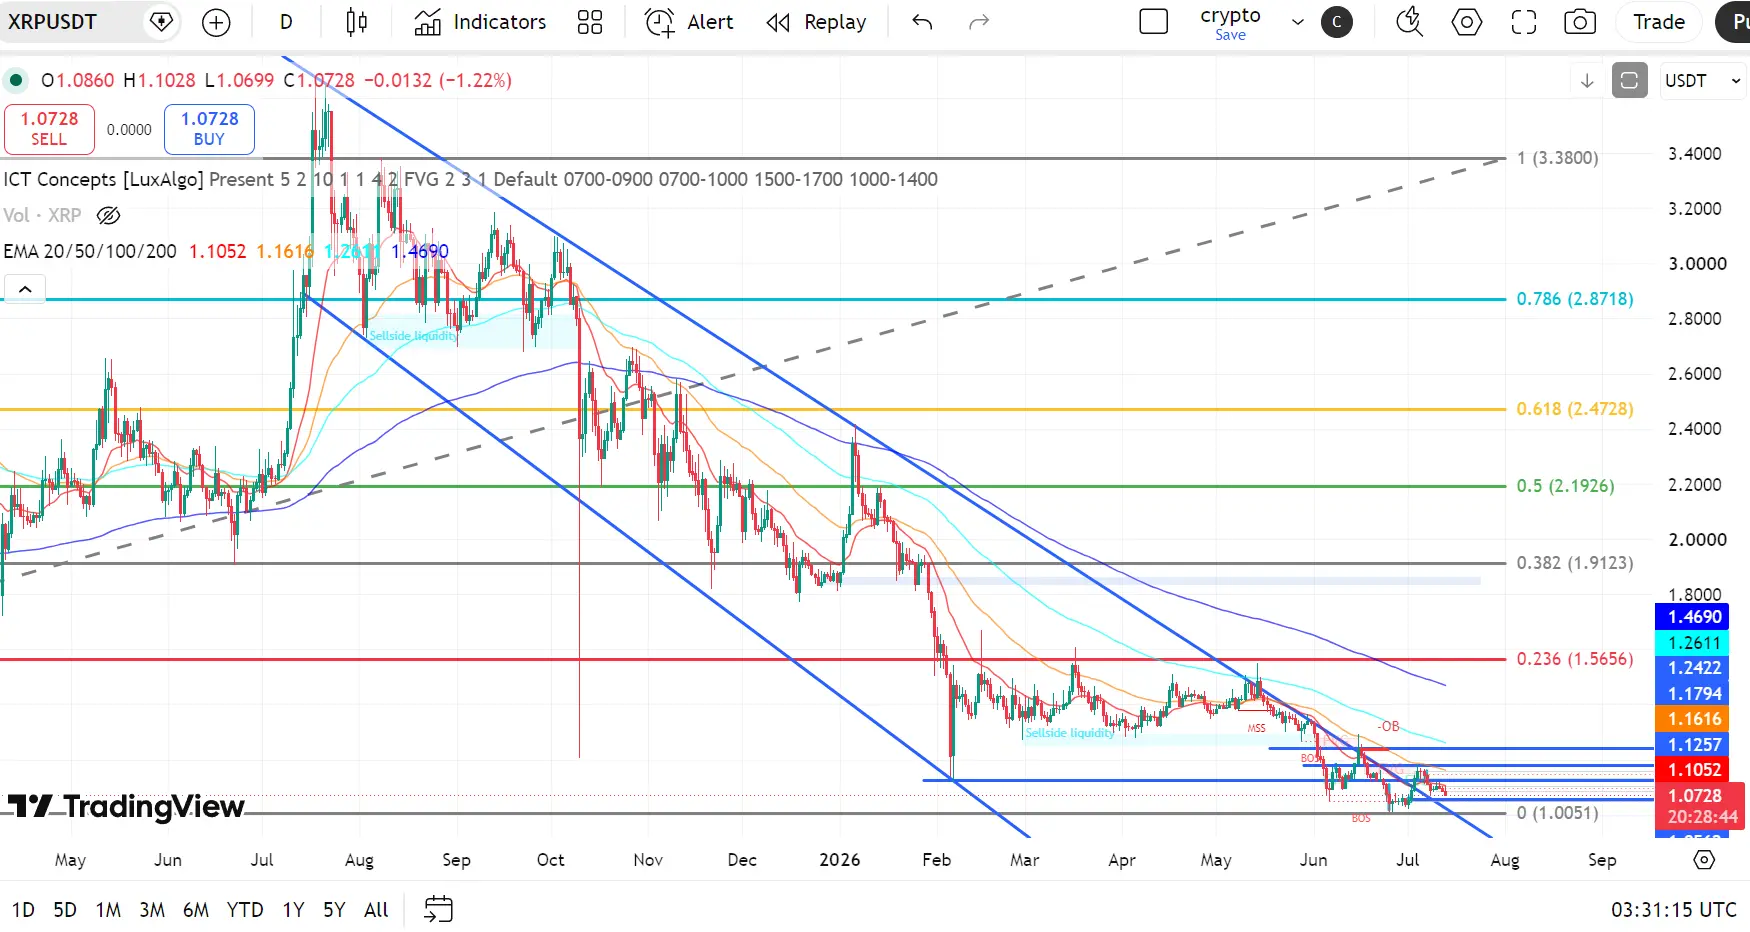Open the Indicators dialog

480,22
